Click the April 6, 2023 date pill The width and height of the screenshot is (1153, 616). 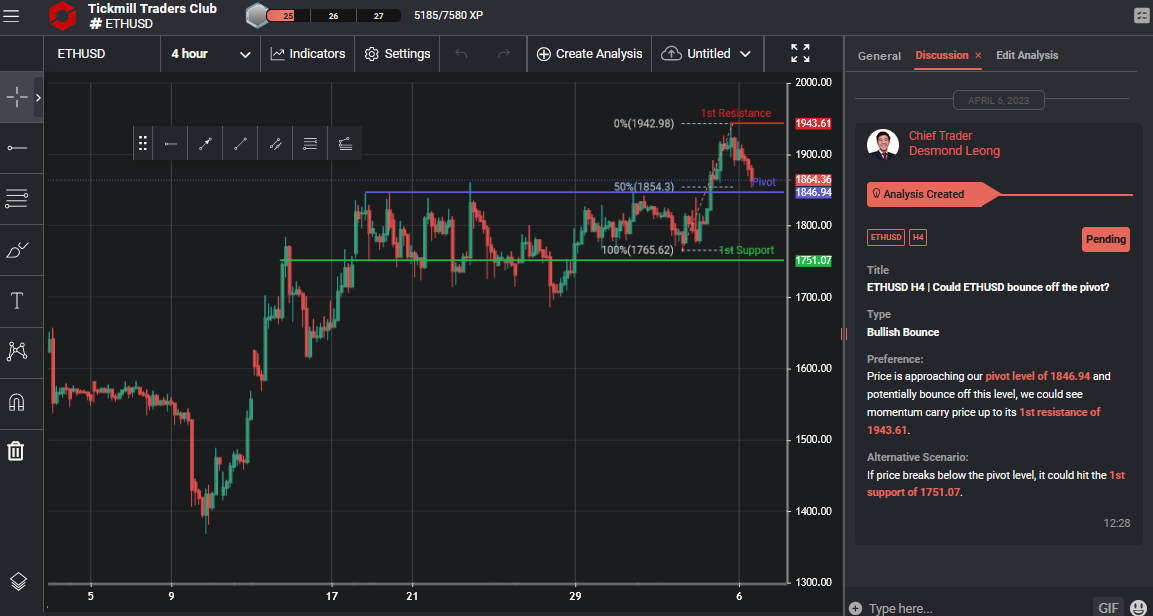[999, 101]
